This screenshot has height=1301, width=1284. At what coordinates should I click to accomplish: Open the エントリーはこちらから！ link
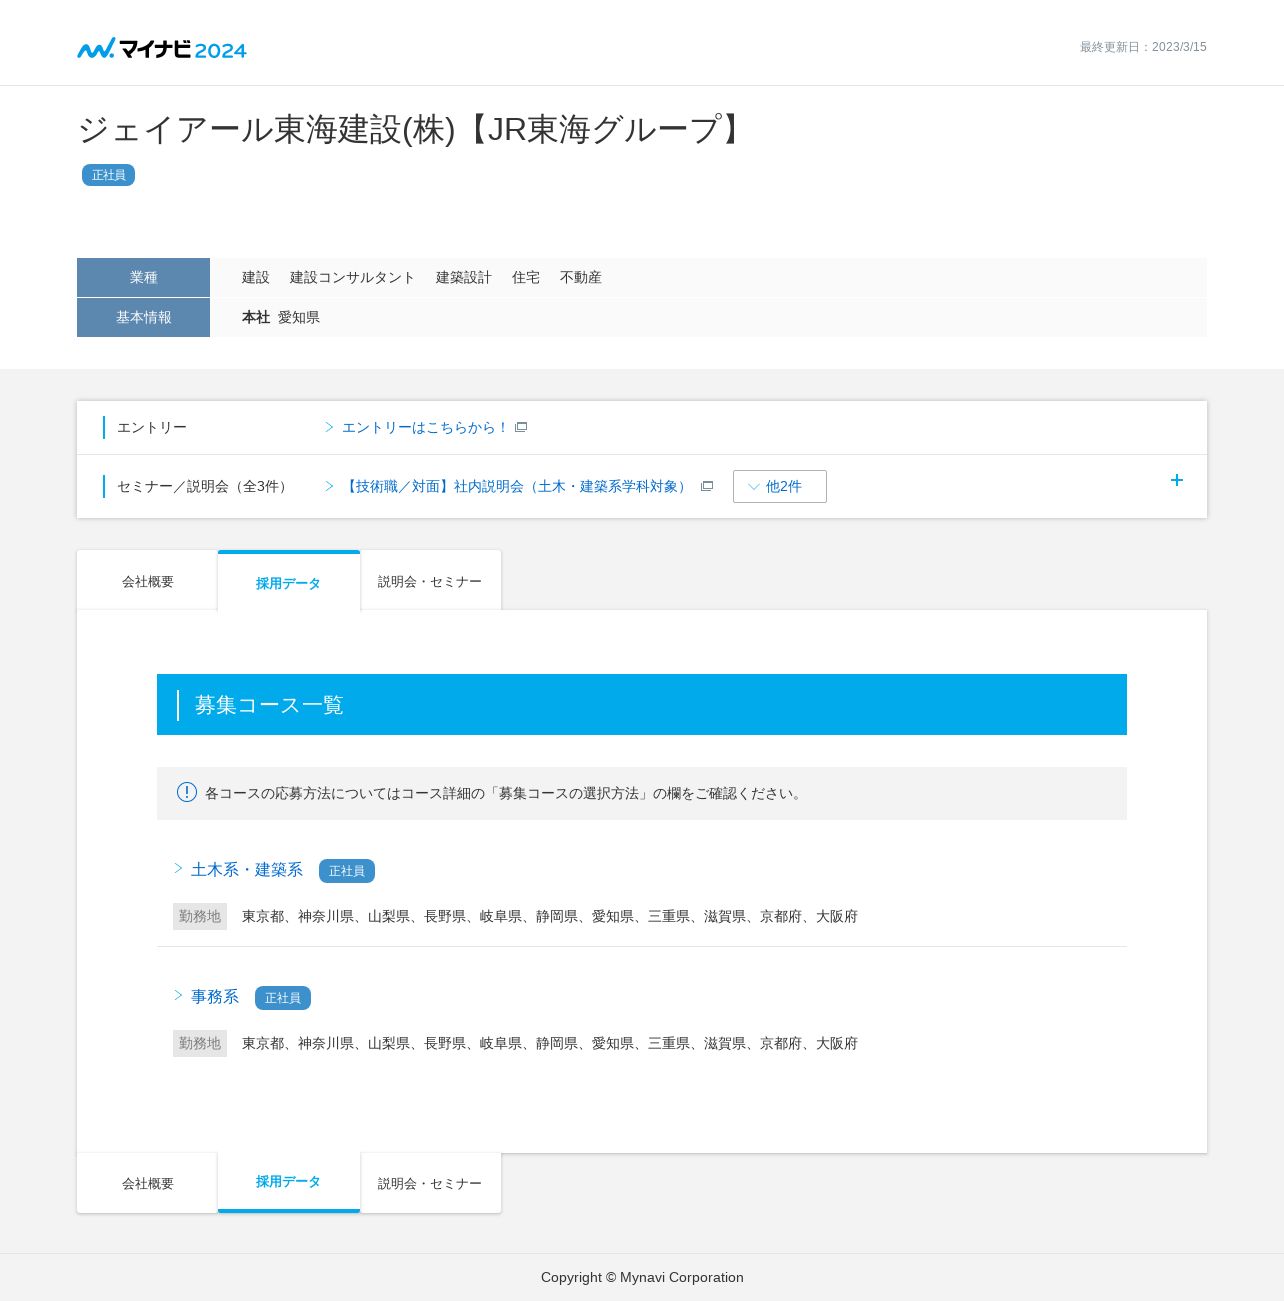point(425,427)
